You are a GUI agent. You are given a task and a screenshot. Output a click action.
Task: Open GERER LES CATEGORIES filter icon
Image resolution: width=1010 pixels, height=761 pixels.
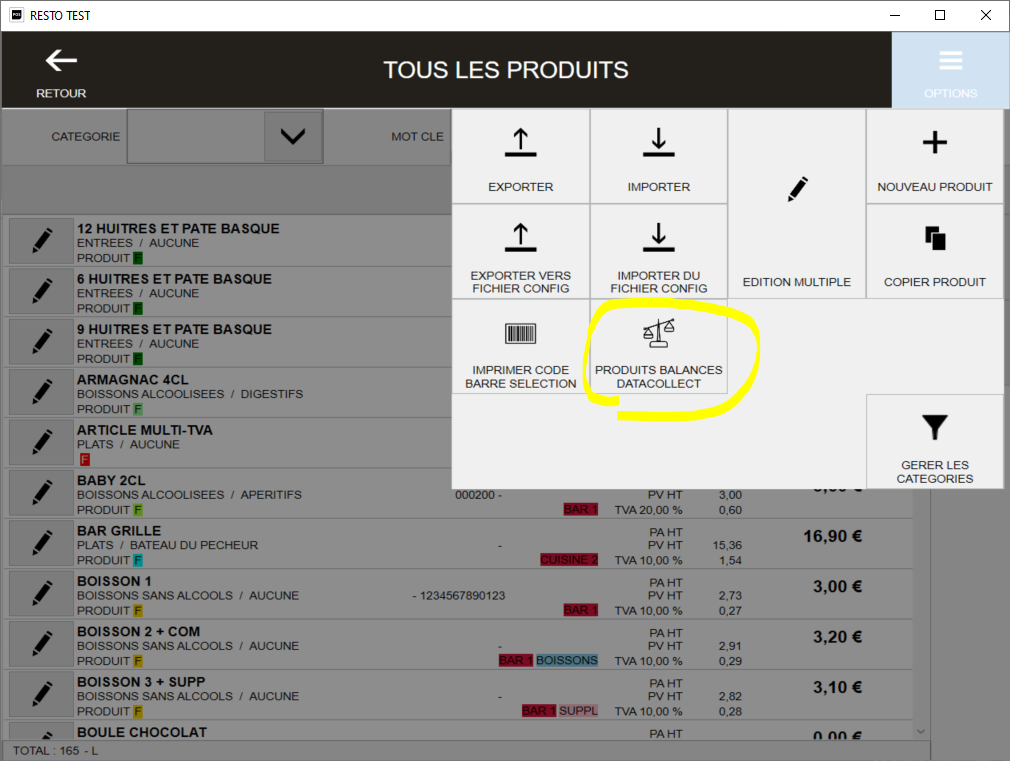click(x=935, y=428)
